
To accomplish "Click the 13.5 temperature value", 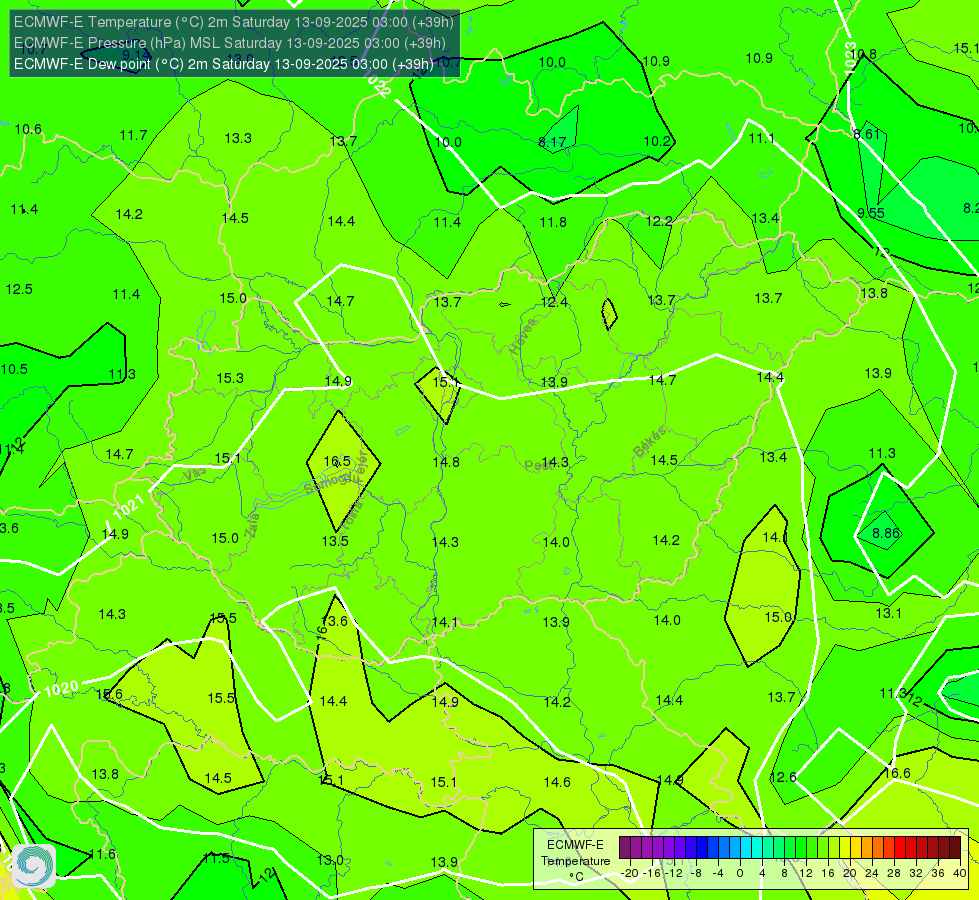I will tap(335, 541).
